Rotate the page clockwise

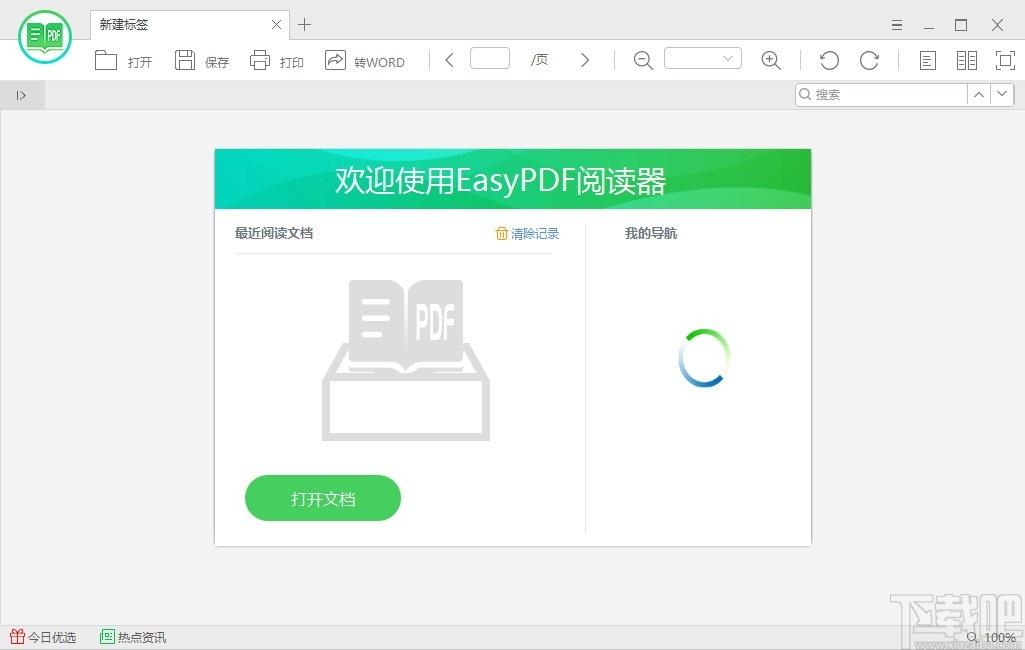click(869, 61)
